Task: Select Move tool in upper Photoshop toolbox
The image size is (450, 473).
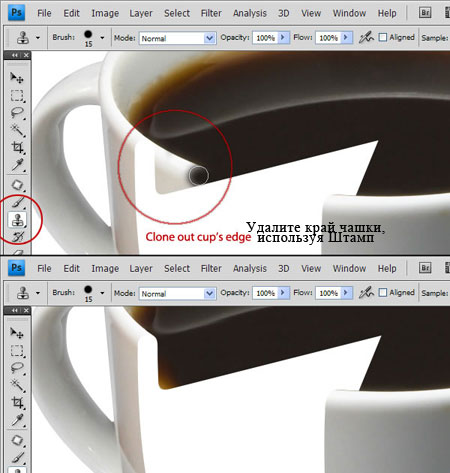Action: tap(17, 78)
